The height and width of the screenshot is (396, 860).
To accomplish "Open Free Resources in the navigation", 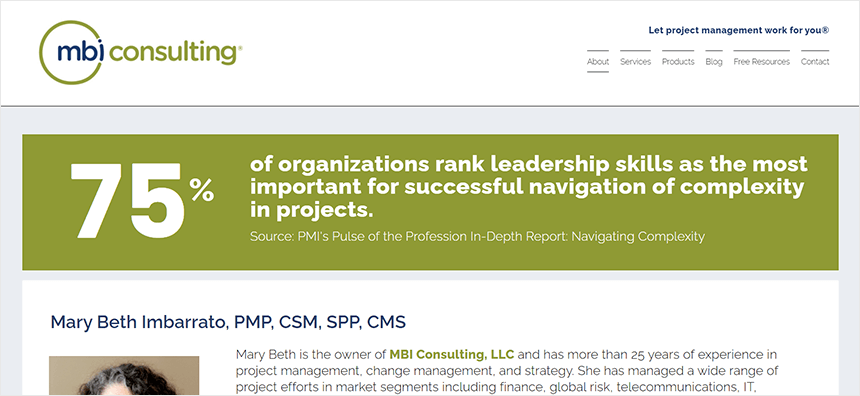I will coord(761,61).
